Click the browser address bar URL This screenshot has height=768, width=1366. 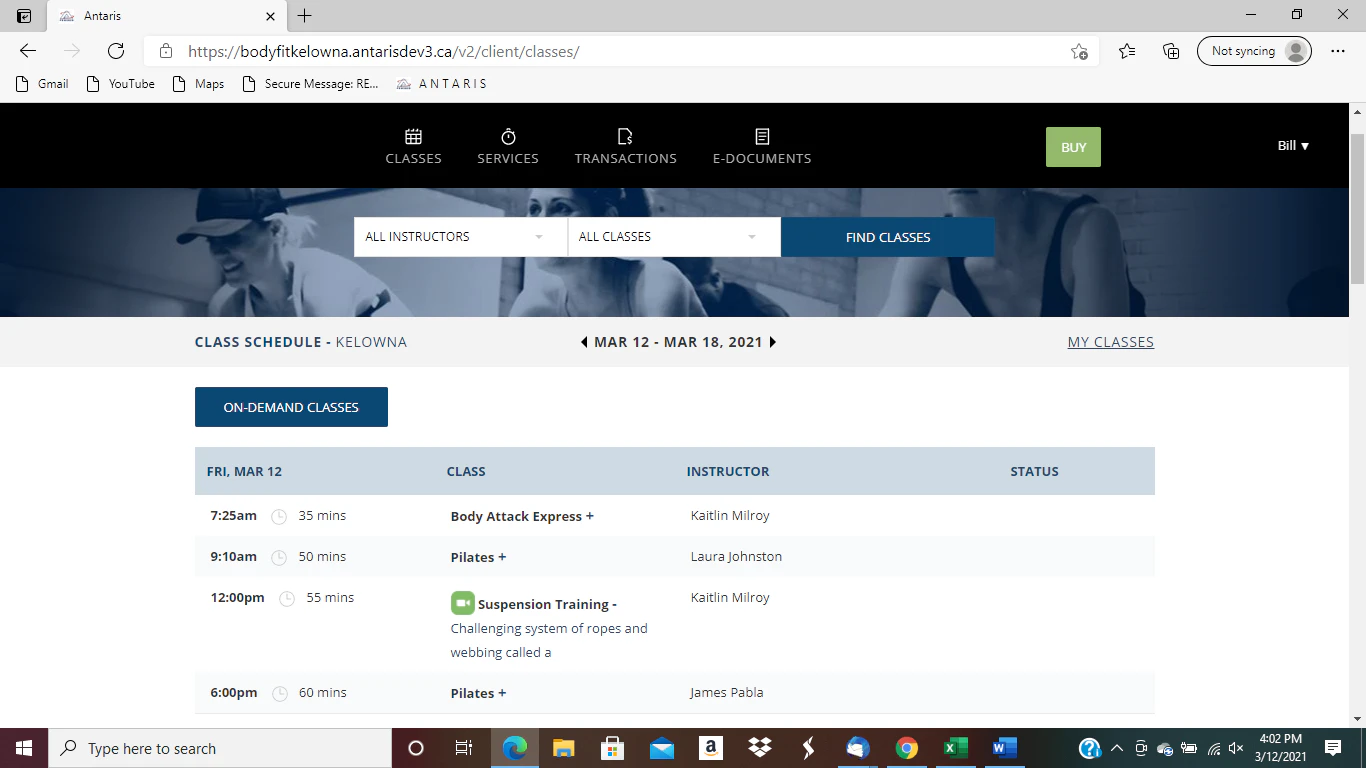coord(384,52)
